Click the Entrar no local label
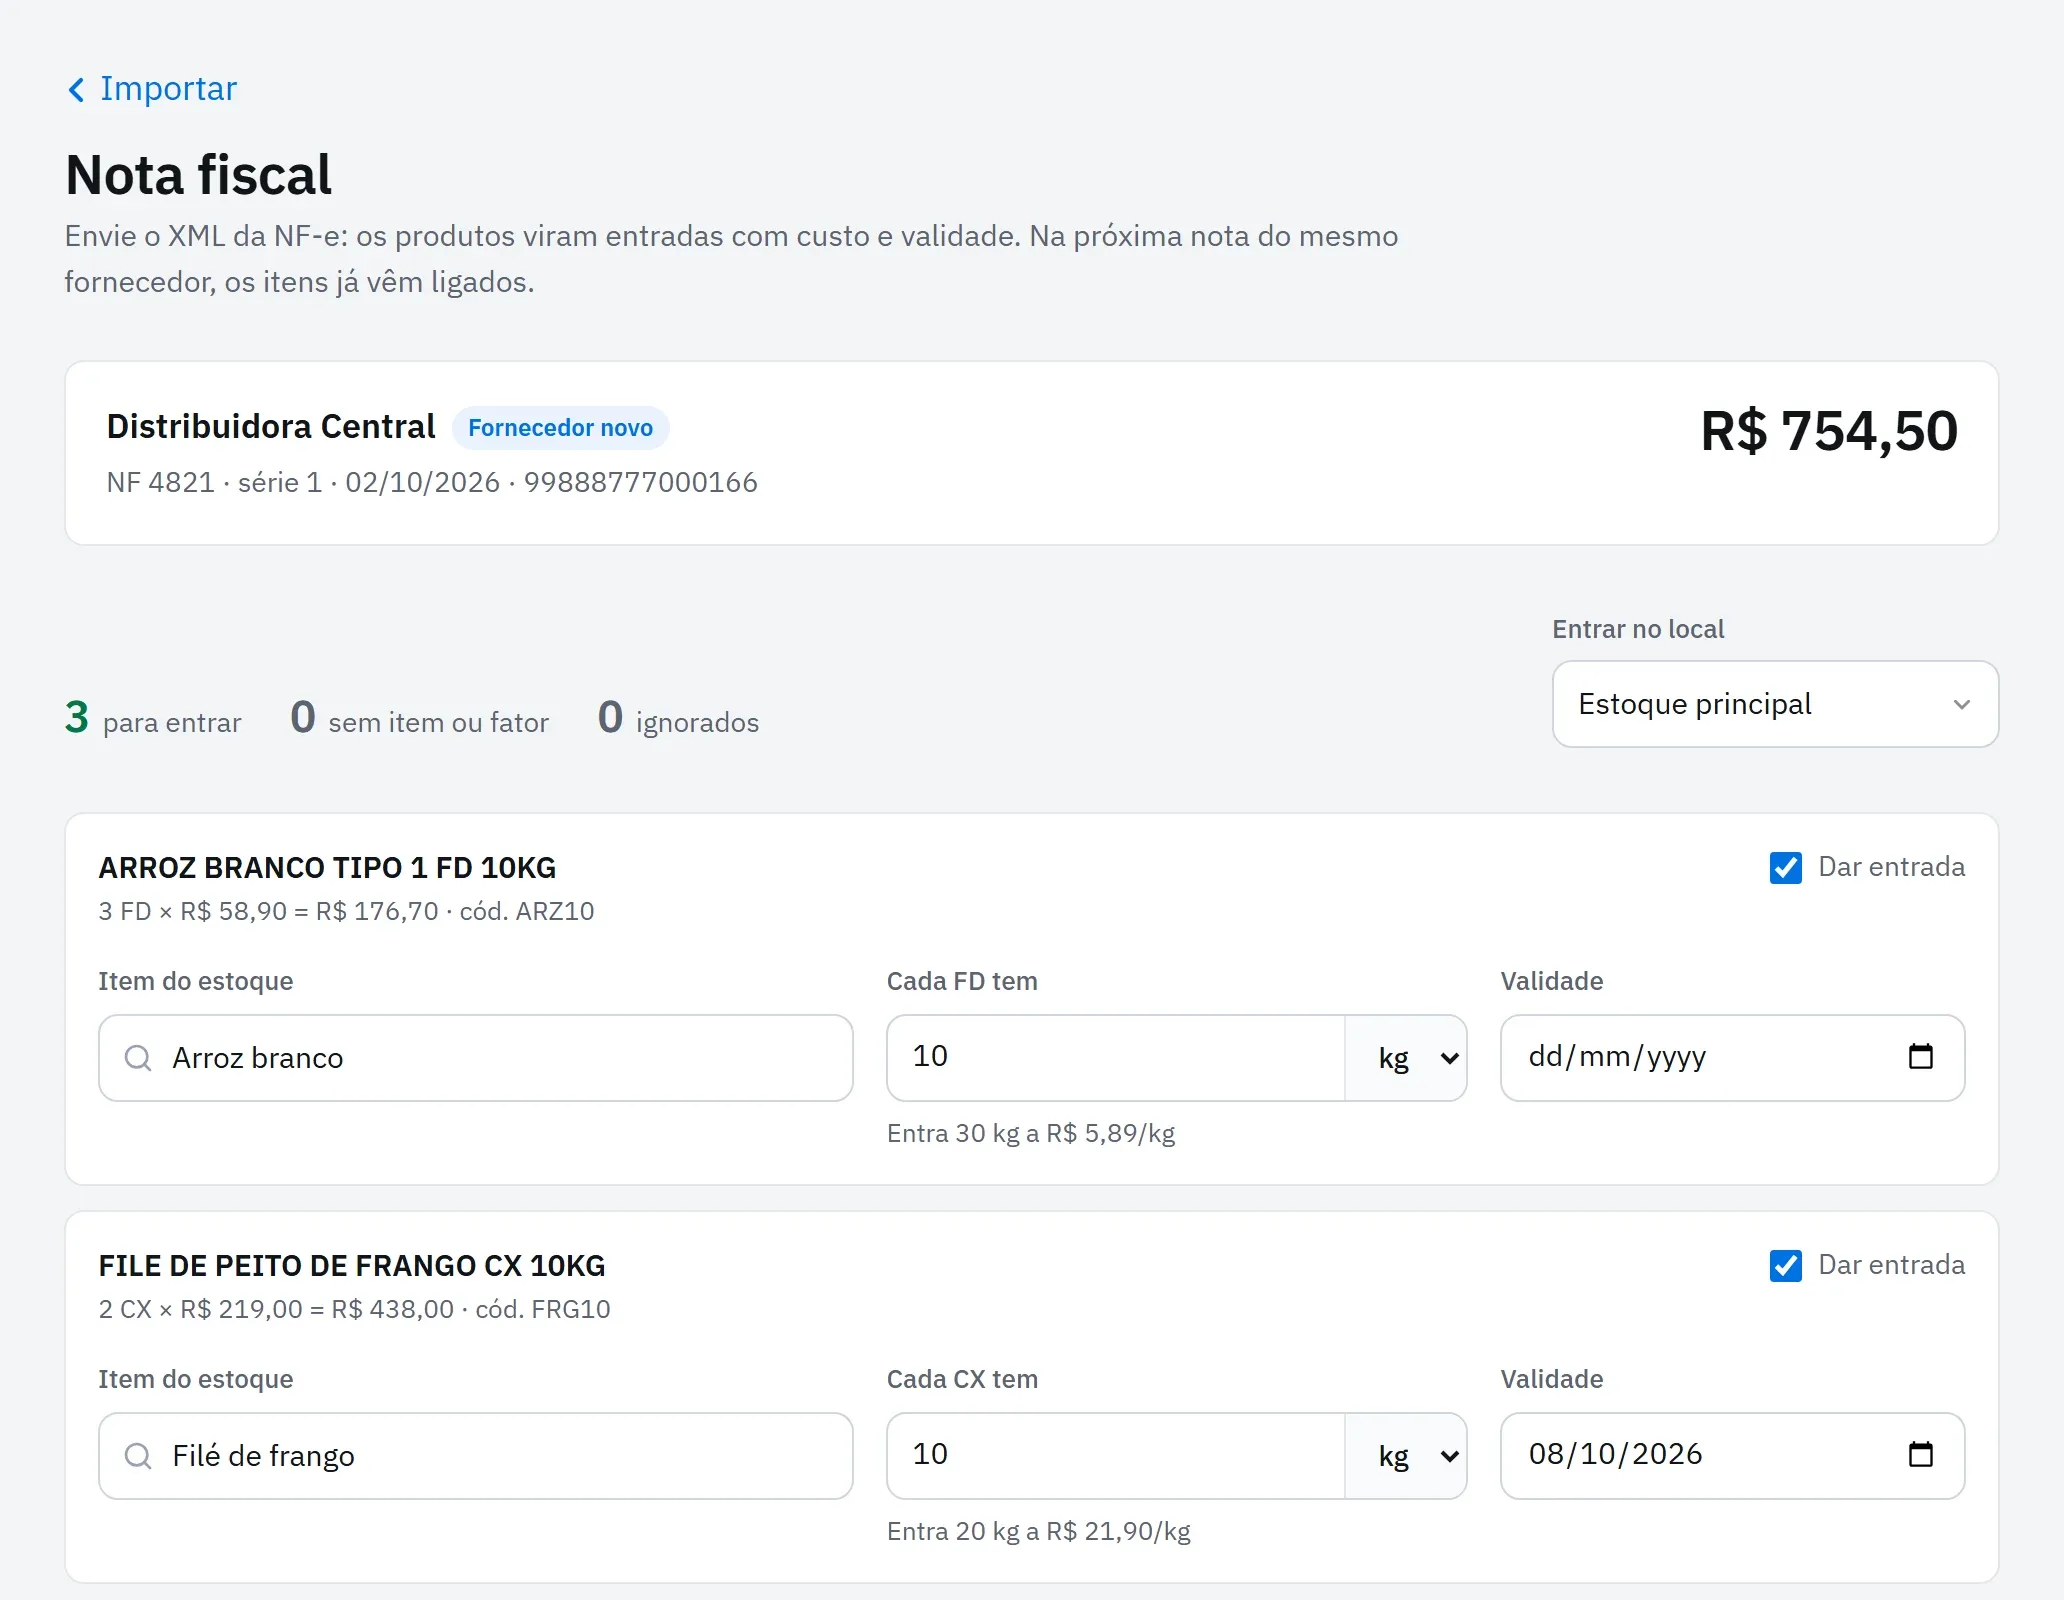2064x1600 pixels. 1638,629
